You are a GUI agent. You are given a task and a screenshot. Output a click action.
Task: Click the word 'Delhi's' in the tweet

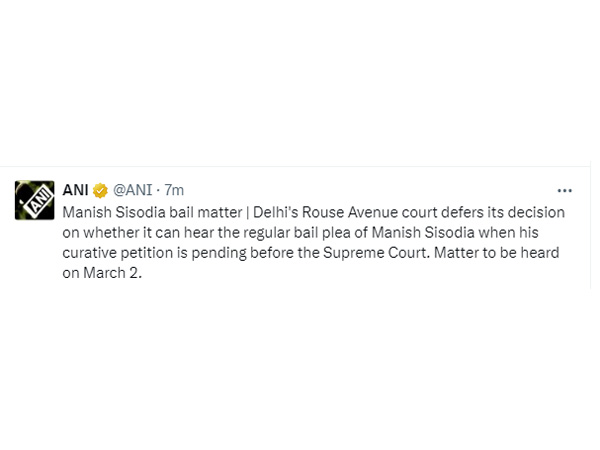(x=276, y=212)
